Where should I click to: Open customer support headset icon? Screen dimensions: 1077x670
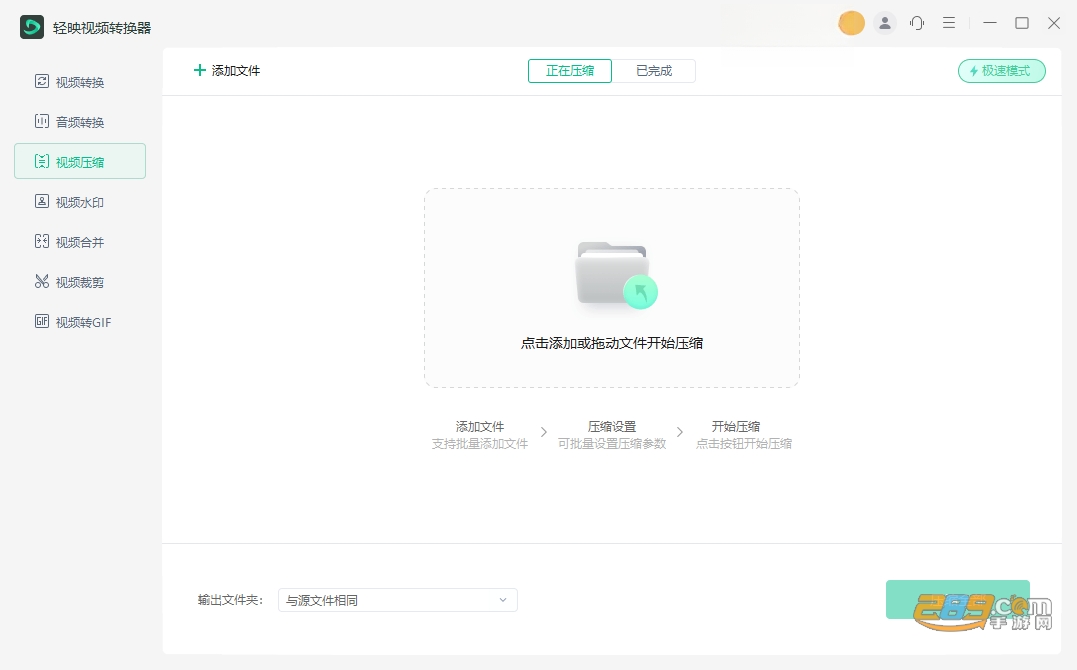click(x=917, y=23)
